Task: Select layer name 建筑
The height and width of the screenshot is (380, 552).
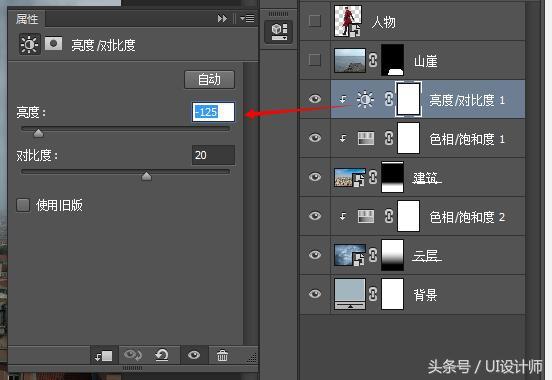Action: pos(427,178)
